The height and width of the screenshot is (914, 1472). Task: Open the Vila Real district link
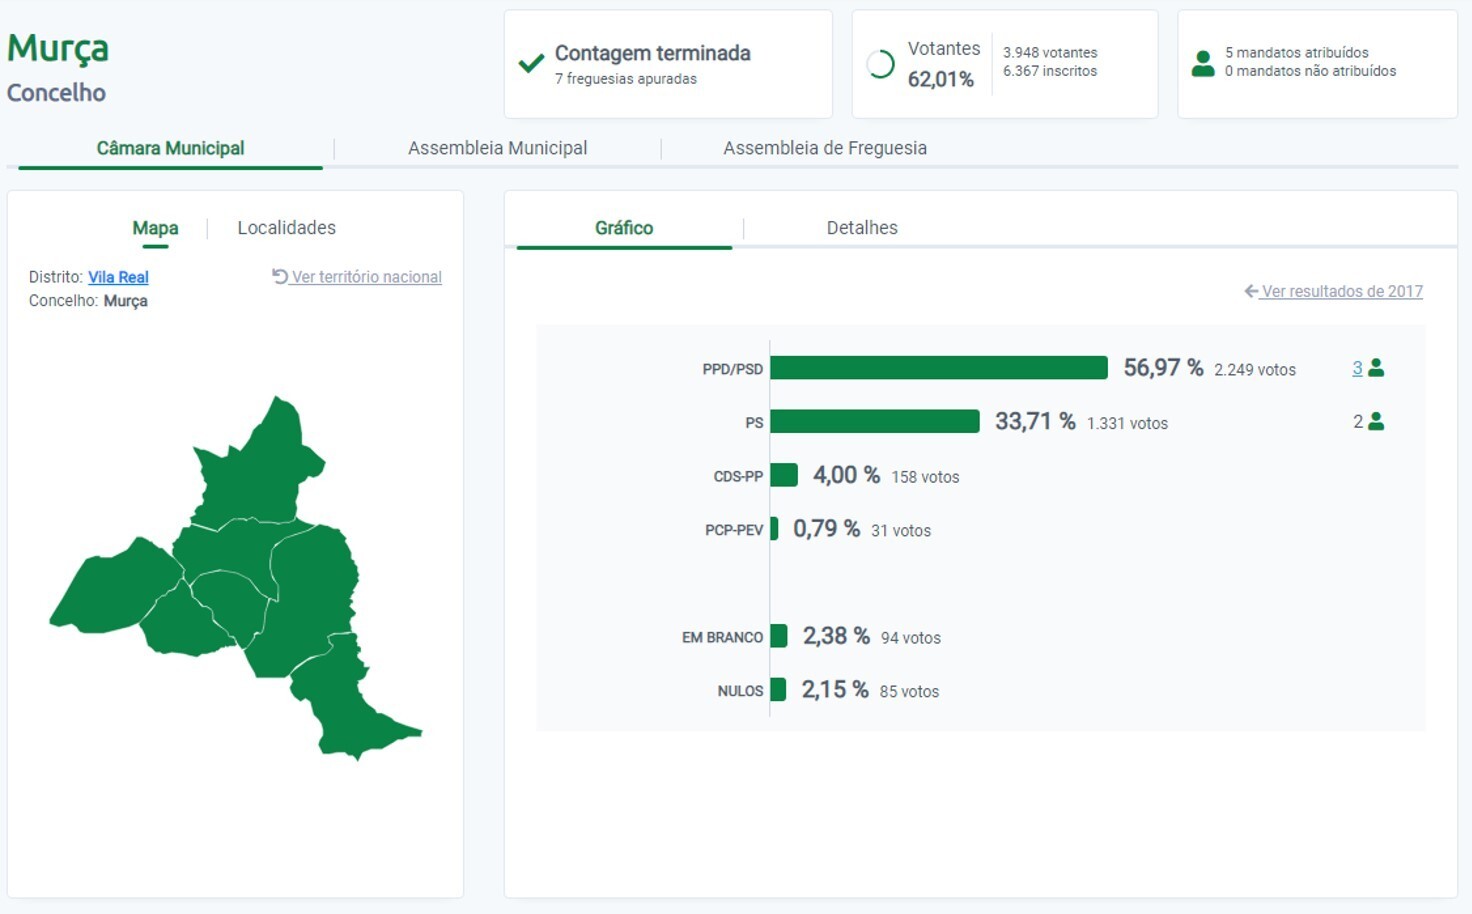pyautogui.click(x=118, y=277)
